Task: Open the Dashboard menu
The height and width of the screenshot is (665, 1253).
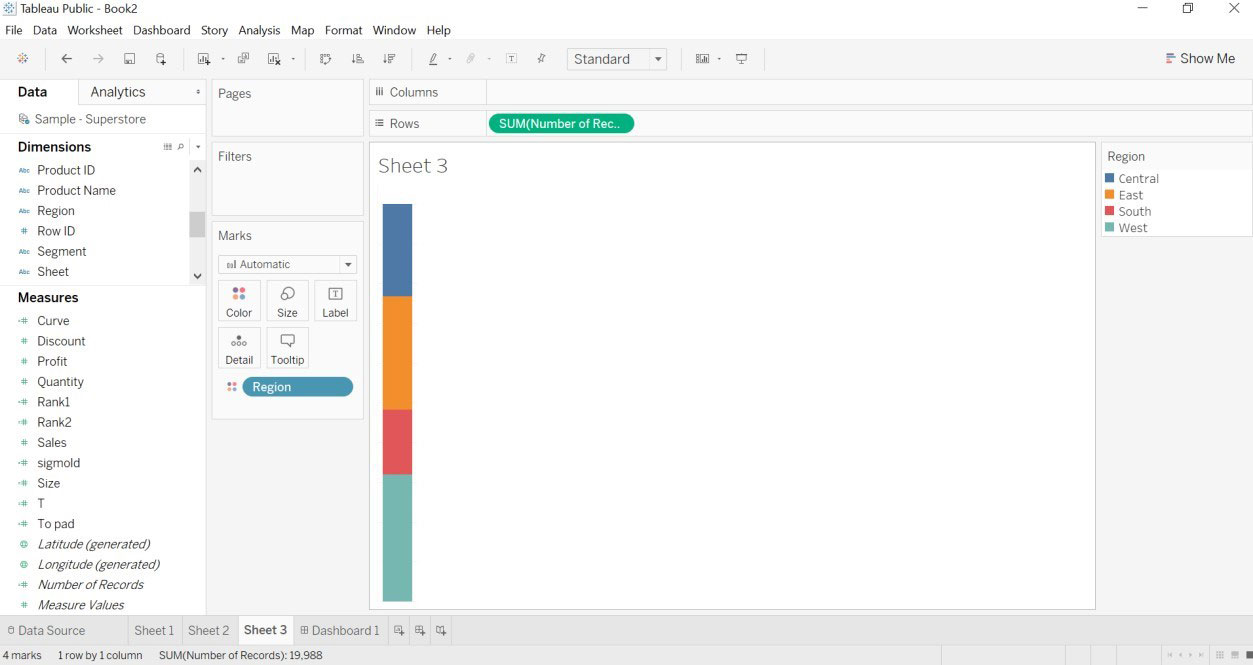Action: pos(161,30)
